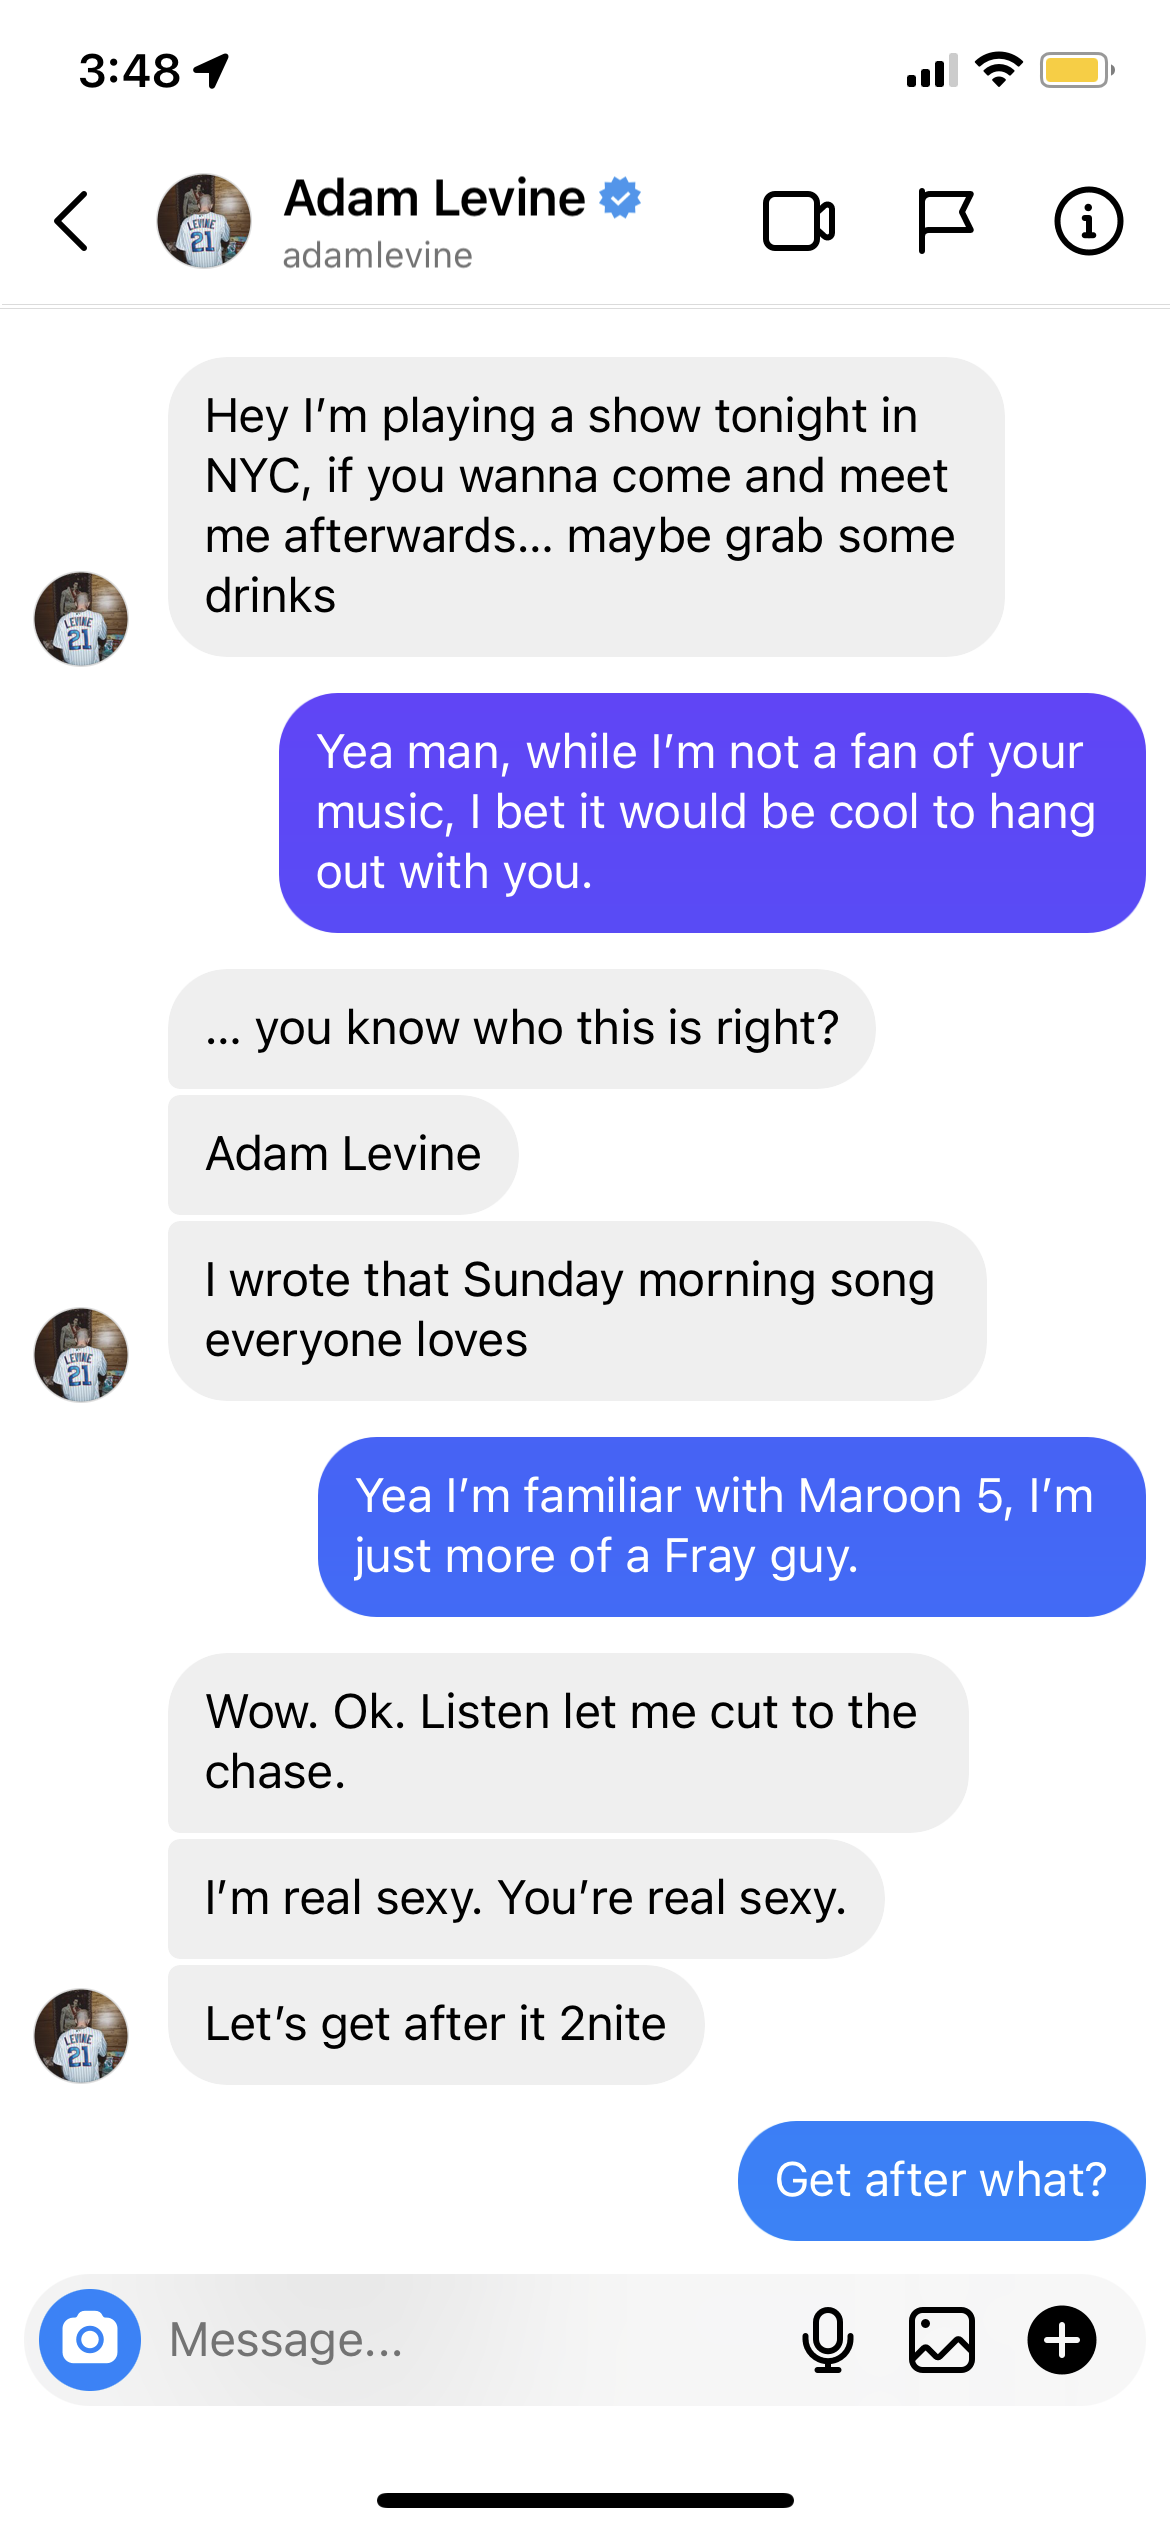Tap the home indicator bar
This screenshot has height=2532, width=1170.
pos(585,2500)
